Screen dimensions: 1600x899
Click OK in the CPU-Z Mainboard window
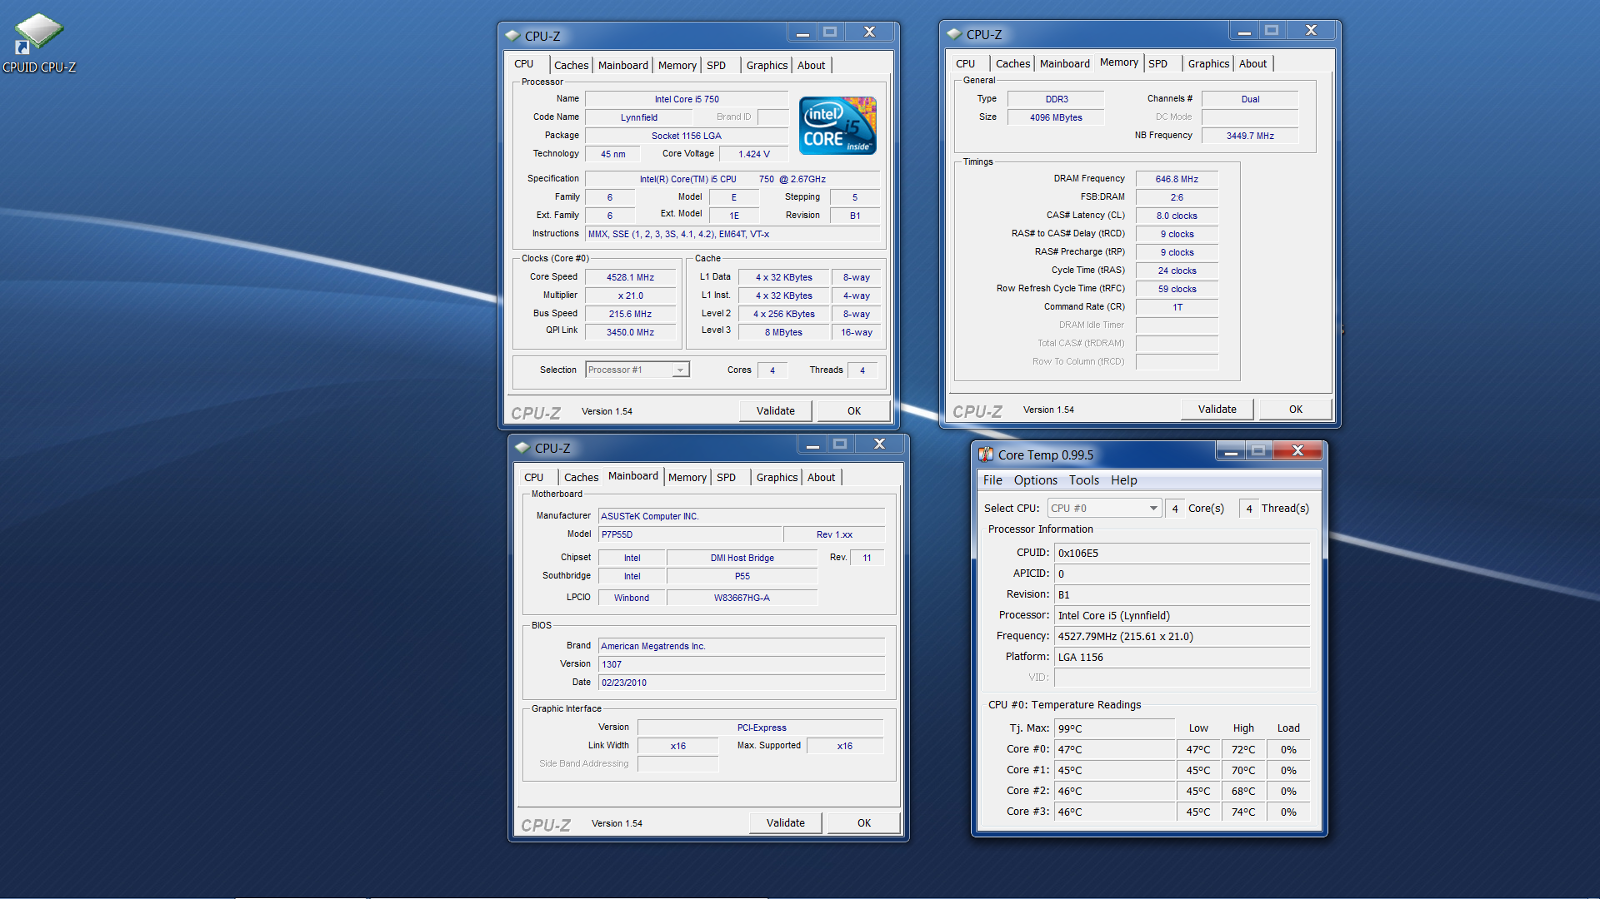[864, 823]
